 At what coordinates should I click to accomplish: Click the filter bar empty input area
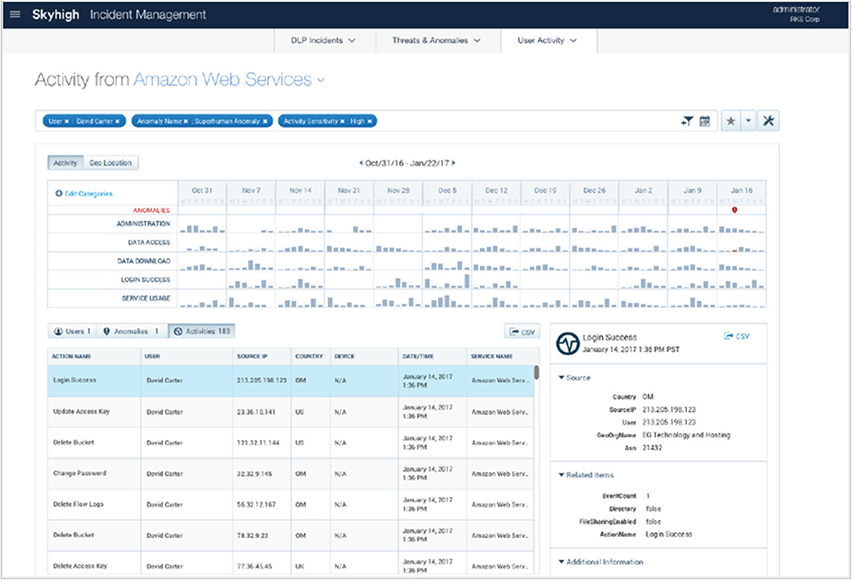pyautogui.click(x=527, y=121)
